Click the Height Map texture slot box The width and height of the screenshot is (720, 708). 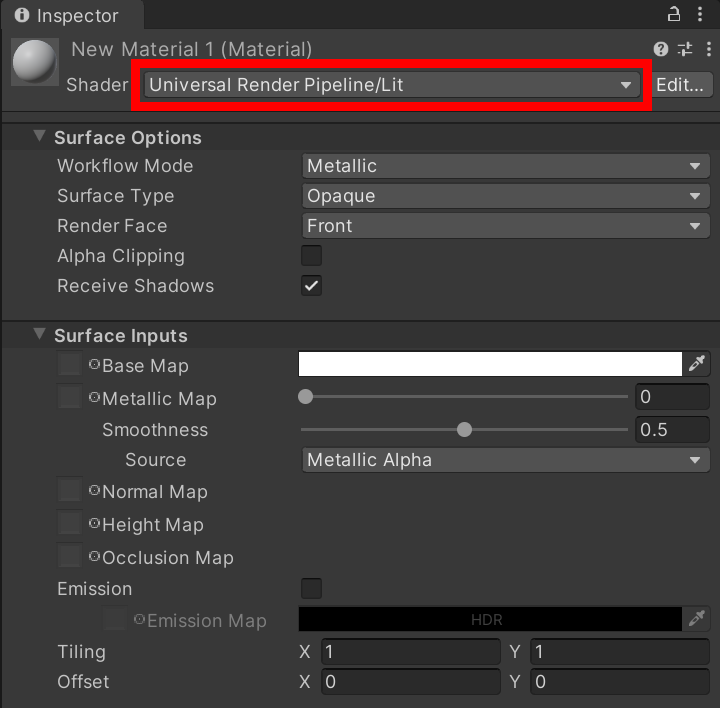click(x=70, y=523)
